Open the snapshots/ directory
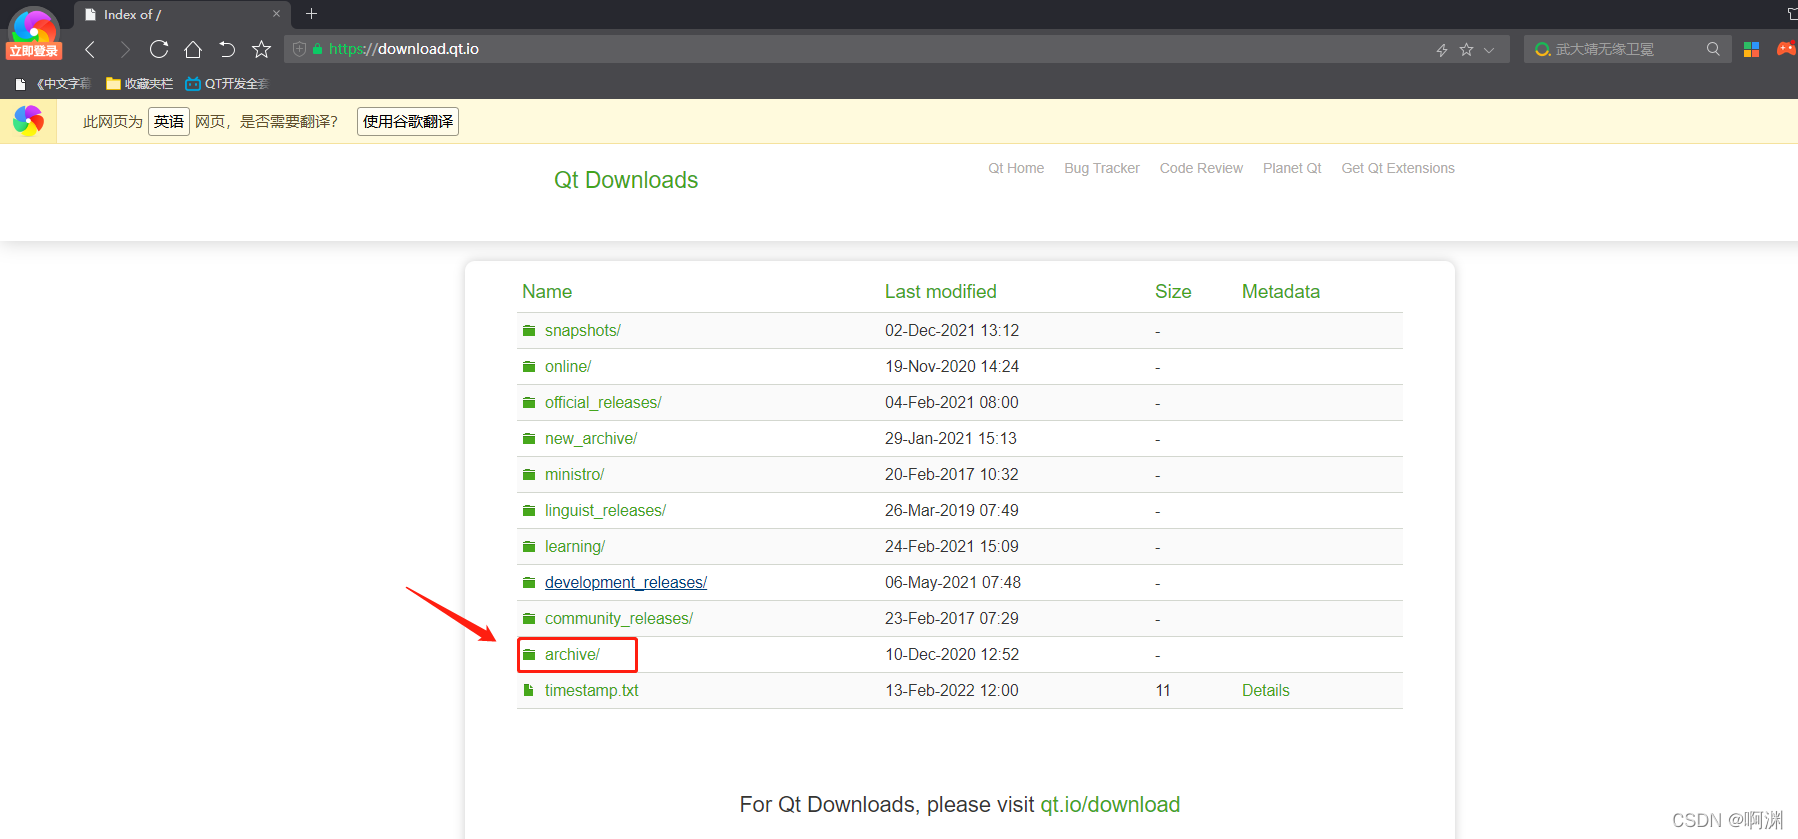 (583, 331)
